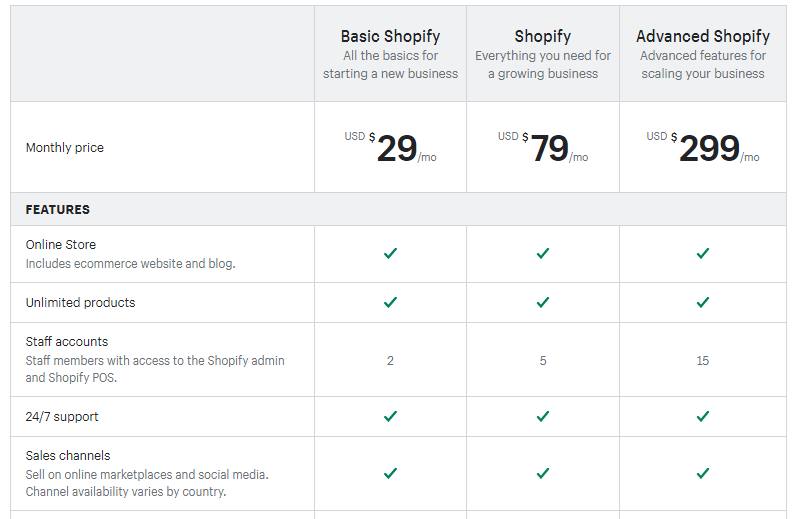Viewport: 796px width, 519px height.
Task: Click Basic Shopify checkmark for Online Store
Action: tap(390, 253)
